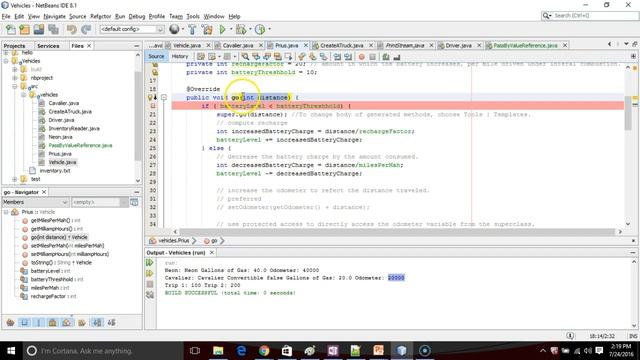
Task: Open File Explorer from the Windows taskbar
Action: [218, 351]
